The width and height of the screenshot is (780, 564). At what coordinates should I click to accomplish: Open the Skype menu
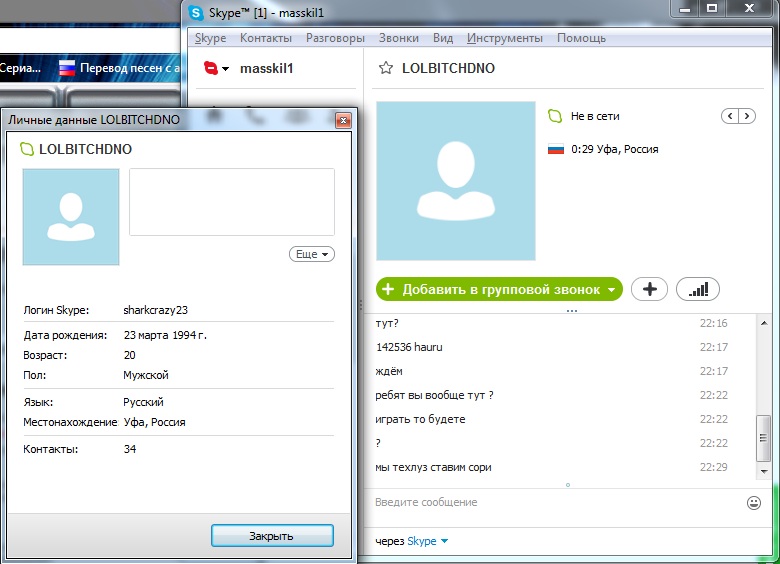coord(210,38)
